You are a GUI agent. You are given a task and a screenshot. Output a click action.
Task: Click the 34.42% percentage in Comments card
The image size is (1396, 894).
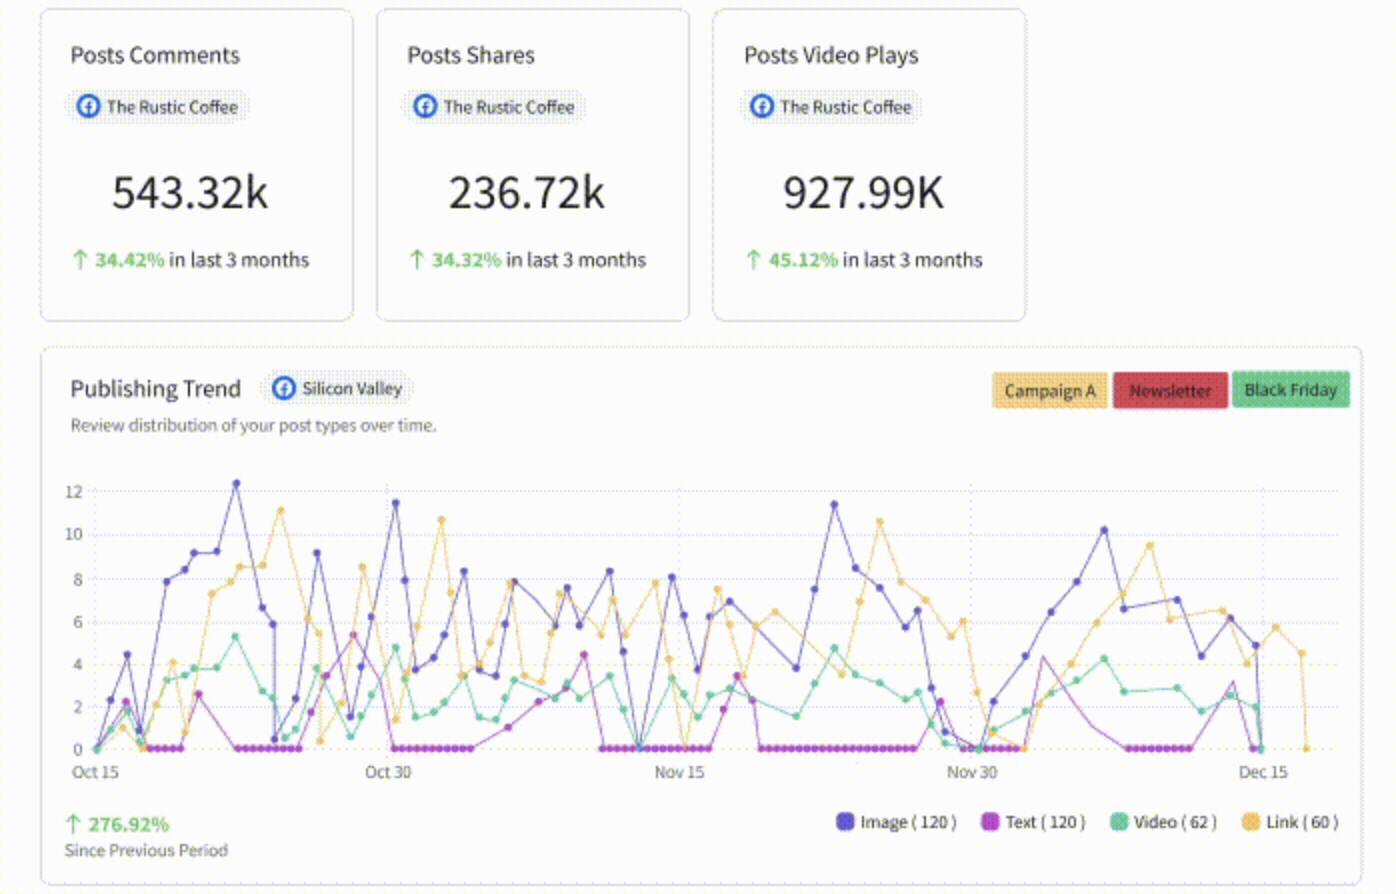pos(129,260)
